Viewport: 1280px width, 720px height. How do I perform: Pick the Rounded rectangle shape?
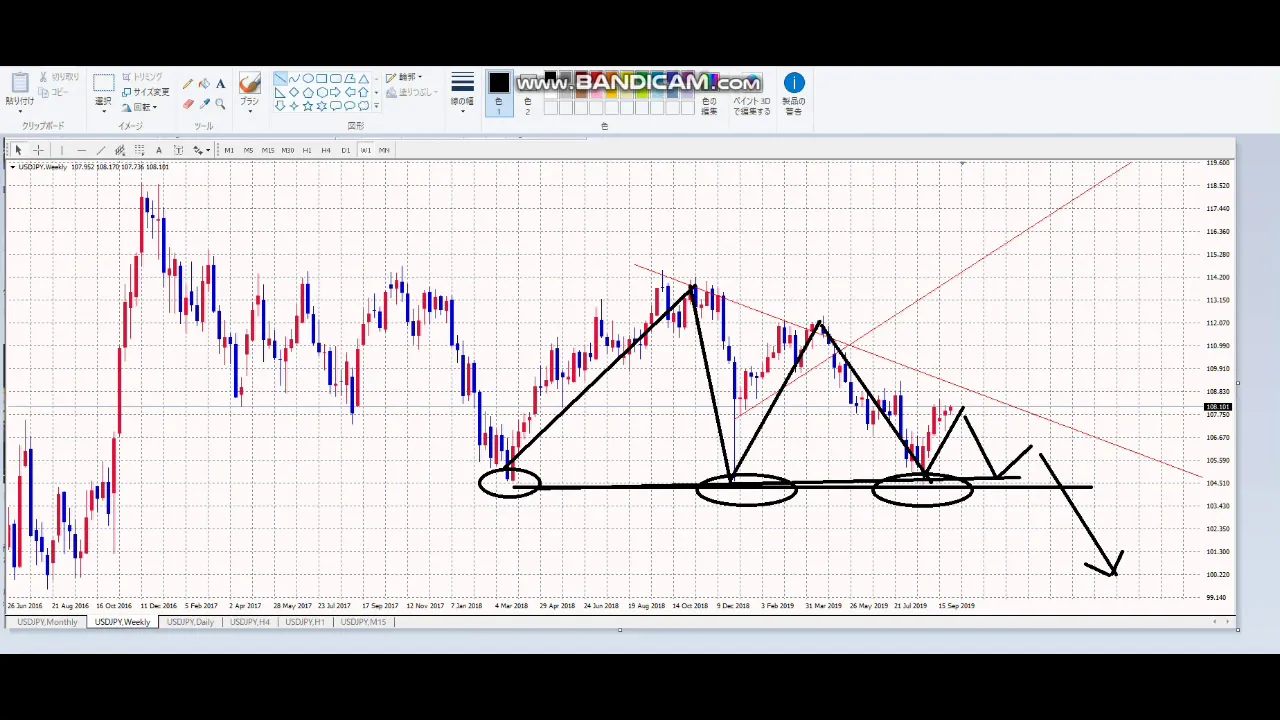pos(336,79)
